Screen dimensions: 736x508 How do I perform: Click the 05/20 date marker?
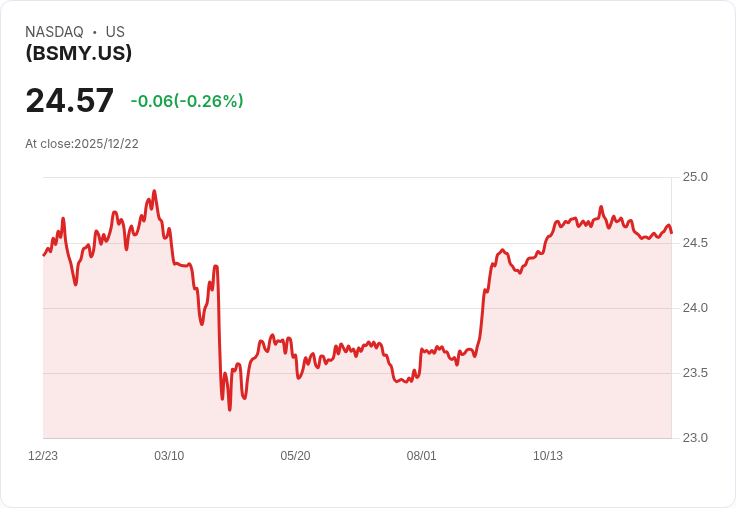click(295, 456)
